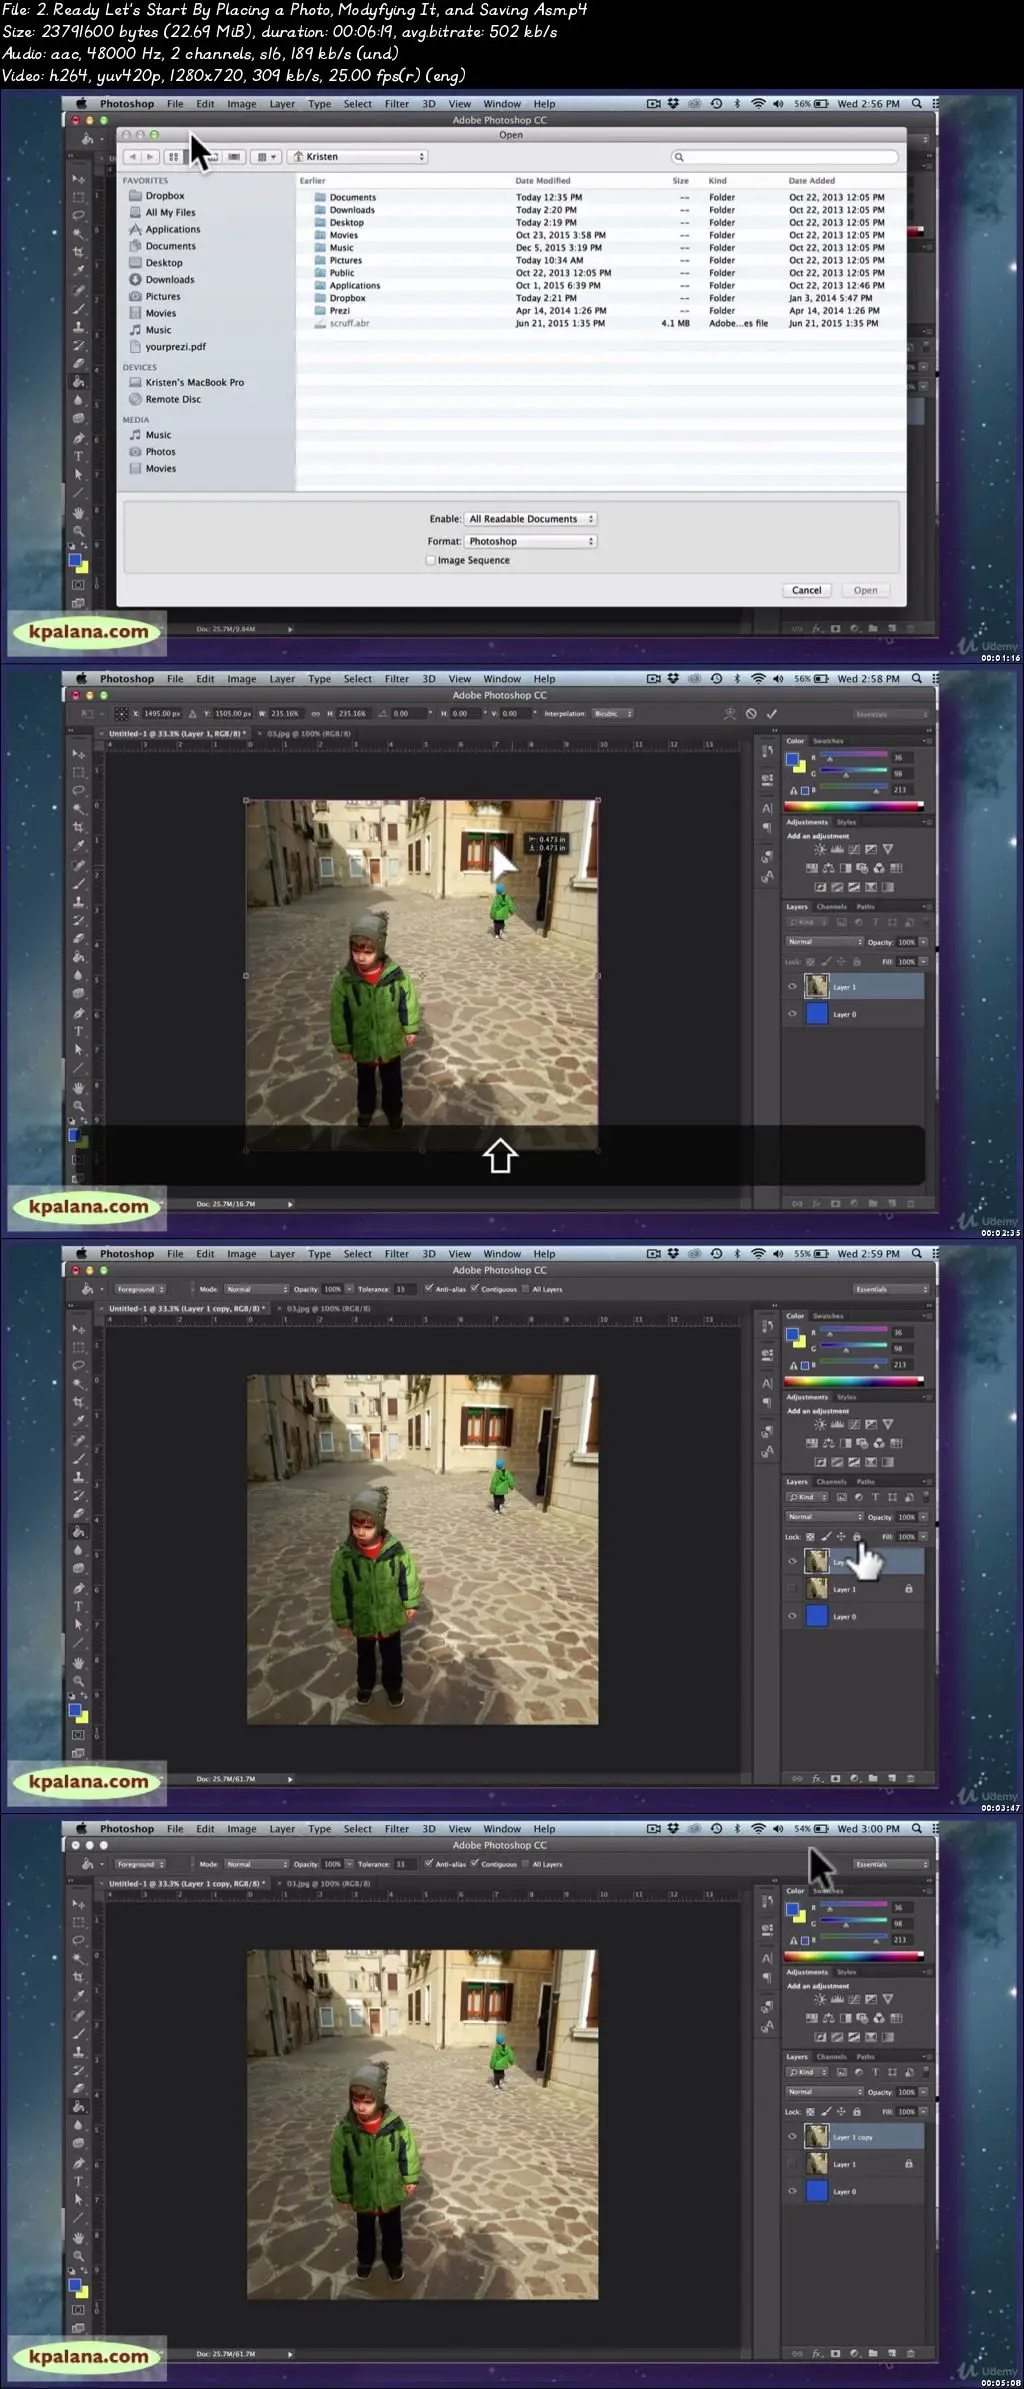Hide Layer 1 in the 2:58 PM frame
The width and height of the screenshot is (1024, 2389).
pos(793,987)
